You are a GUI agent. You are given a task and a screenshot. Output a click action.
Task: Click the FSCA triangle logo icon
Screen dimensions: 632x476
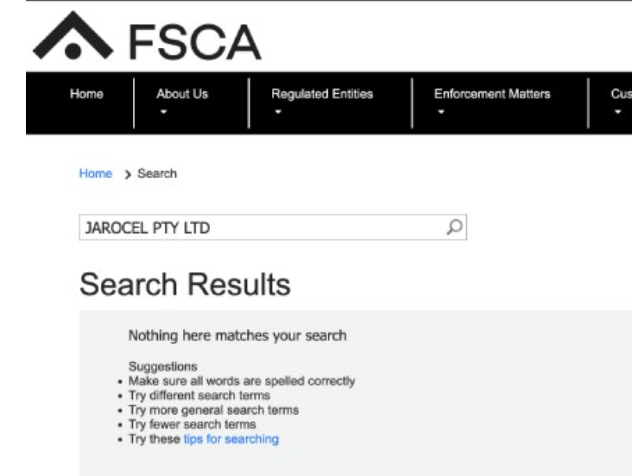tap(68, 39)
